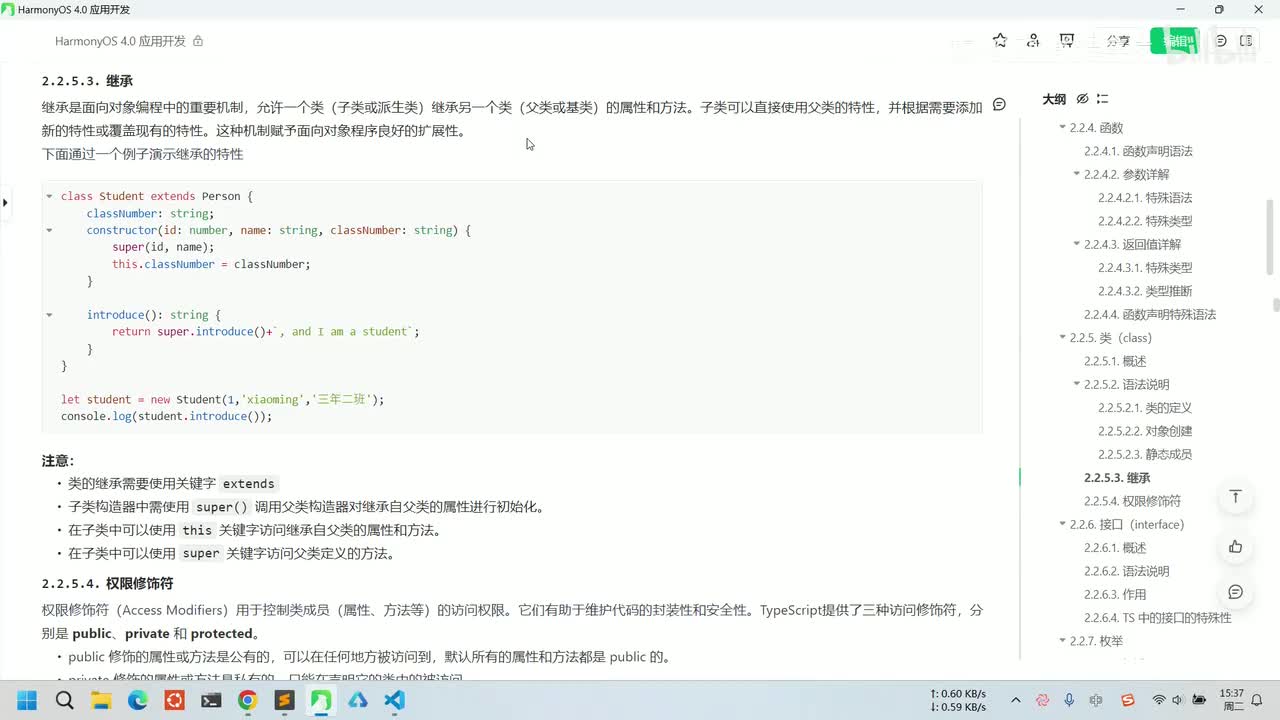Open the floating comment button

tap(1236, 592)
